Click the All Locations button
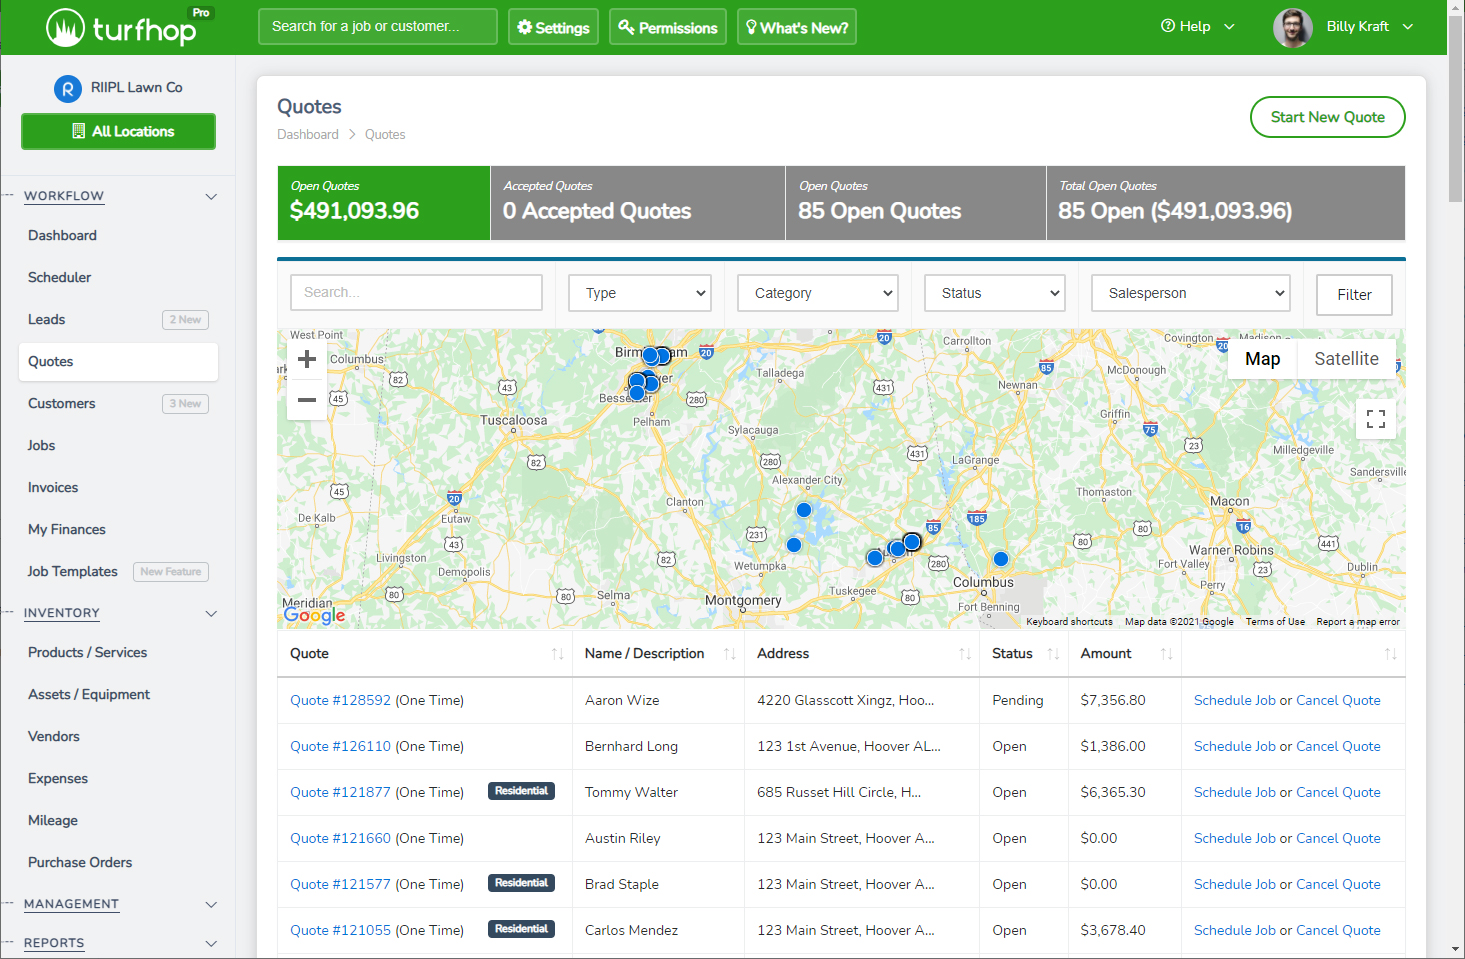Screen dimensions: 1465x959 point(118,131)
